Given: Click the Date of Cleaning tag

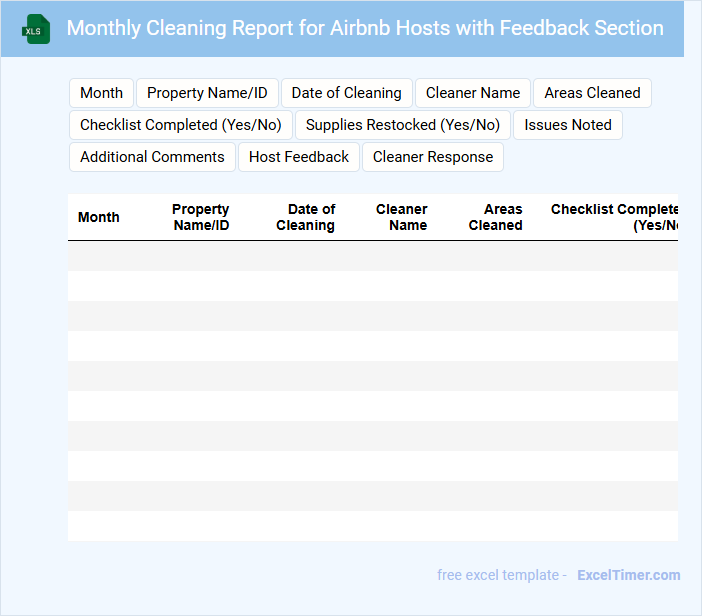Looking at the screenshot, I should tap(346, 93).
